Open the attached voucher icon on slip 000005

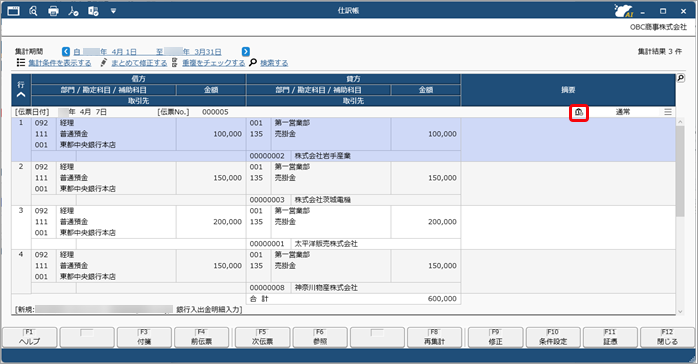click(579, 112)
